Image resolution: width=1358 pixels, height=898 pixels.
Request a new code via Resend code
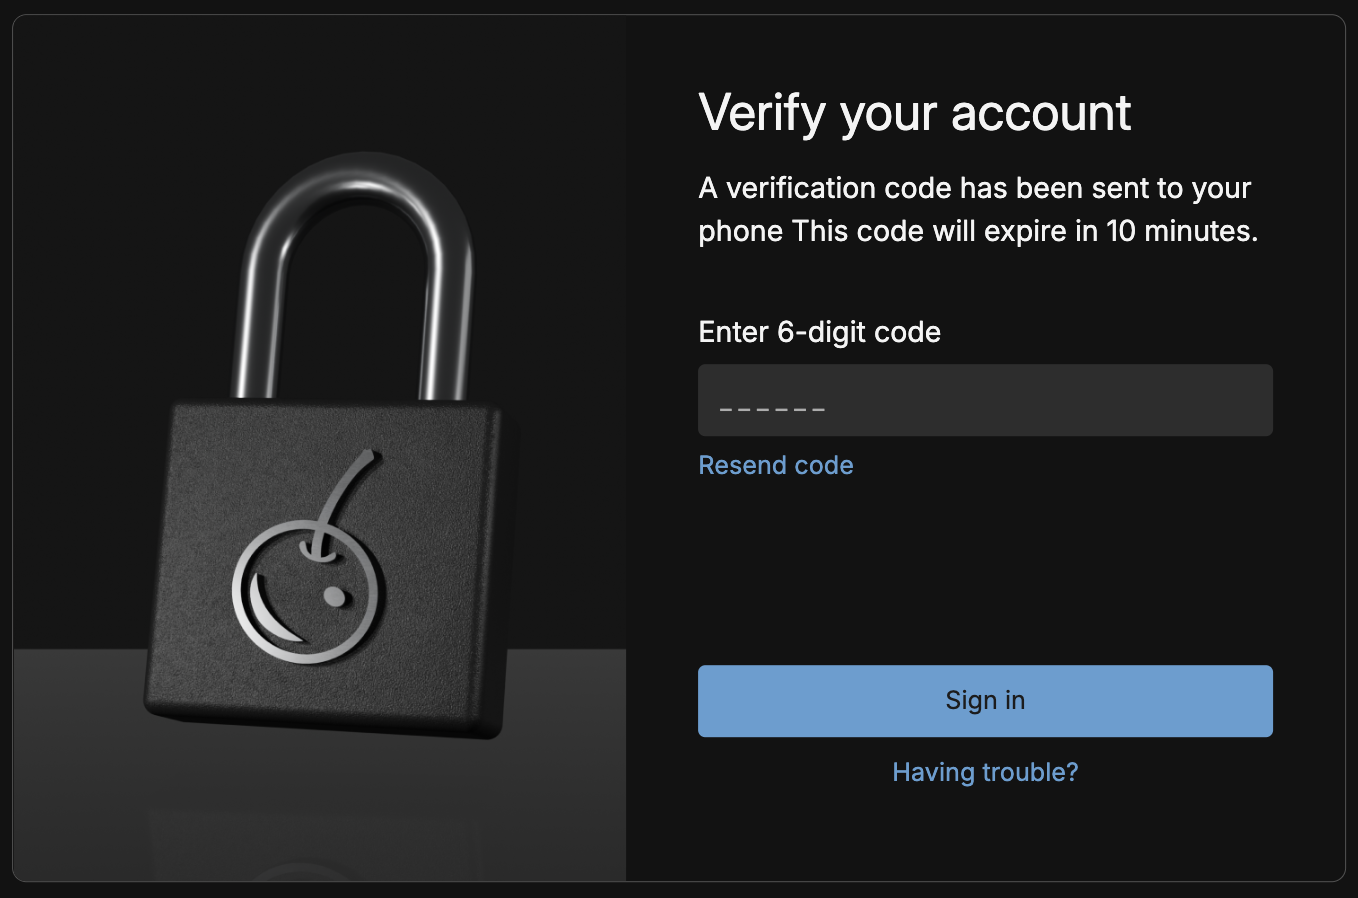point(776,465)
